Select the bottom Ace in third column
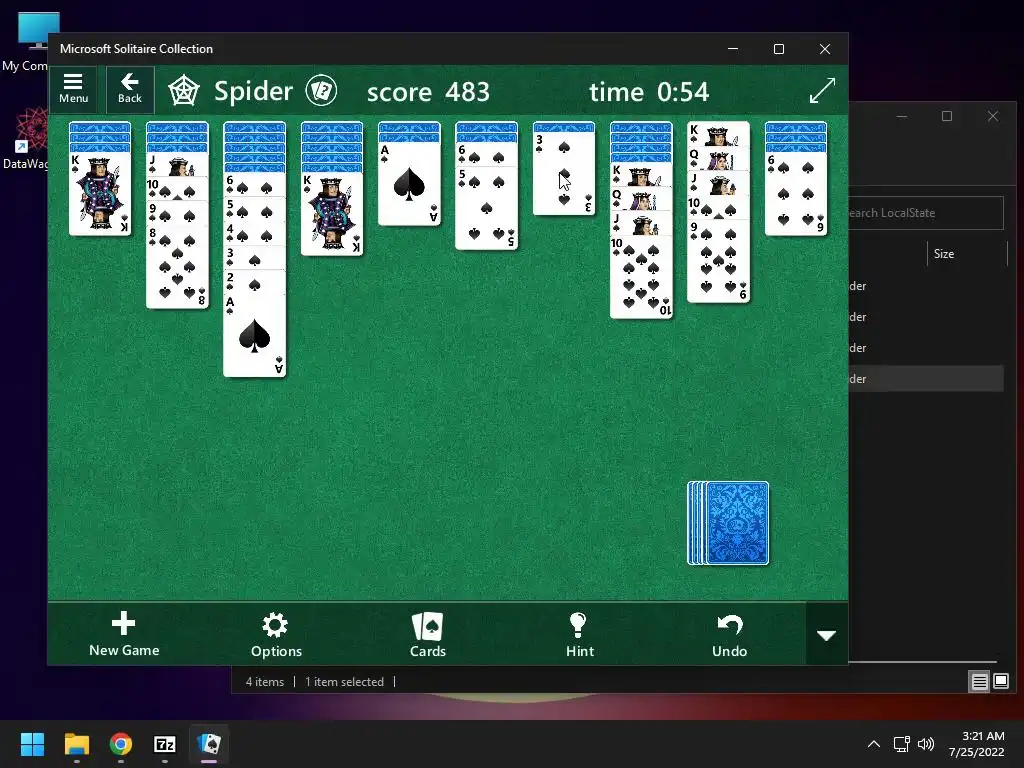The image size is (1024, 768). pos(255,335)
